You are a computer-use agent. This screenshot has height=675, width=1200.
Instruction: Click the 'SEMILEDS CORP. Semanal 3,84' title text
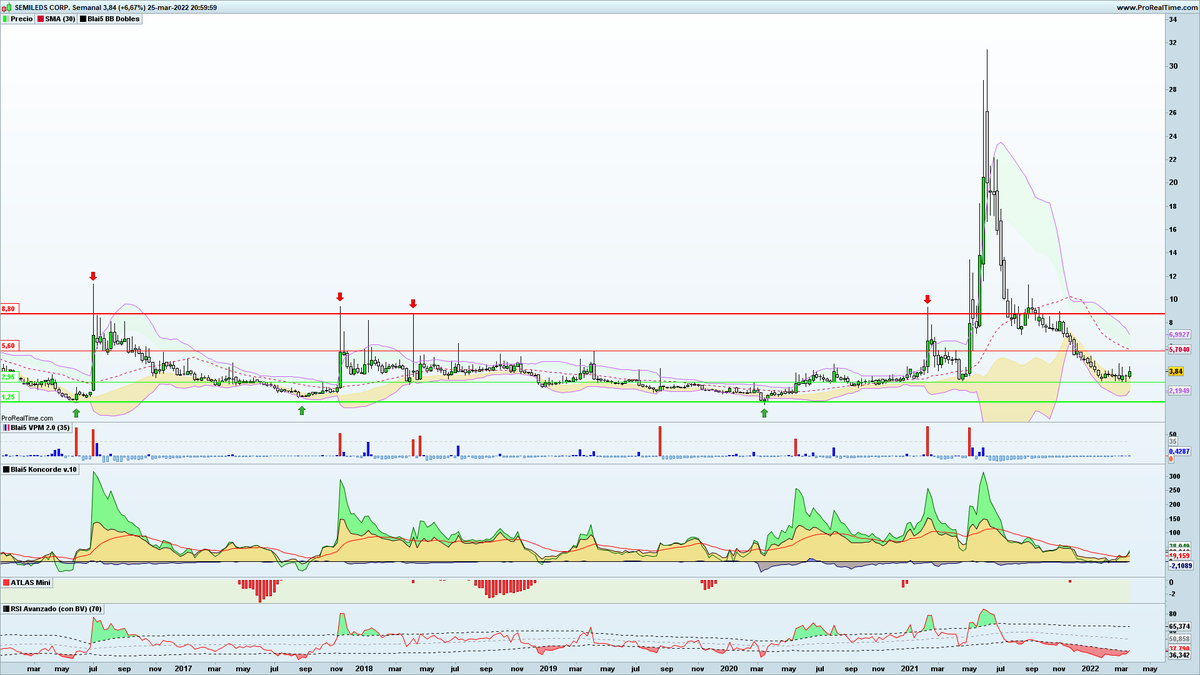coord(65,7)
